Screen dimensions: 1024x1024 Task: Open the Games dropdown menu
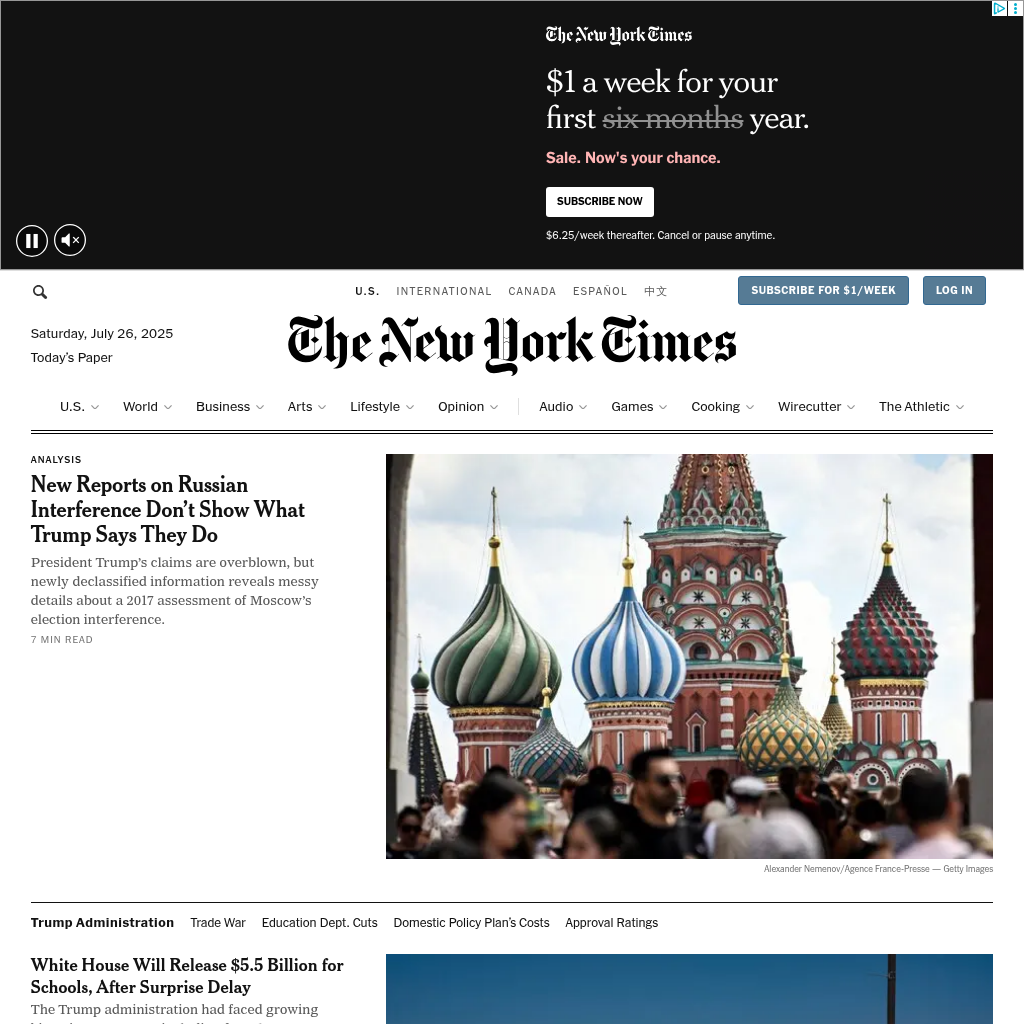click(639, 407)
